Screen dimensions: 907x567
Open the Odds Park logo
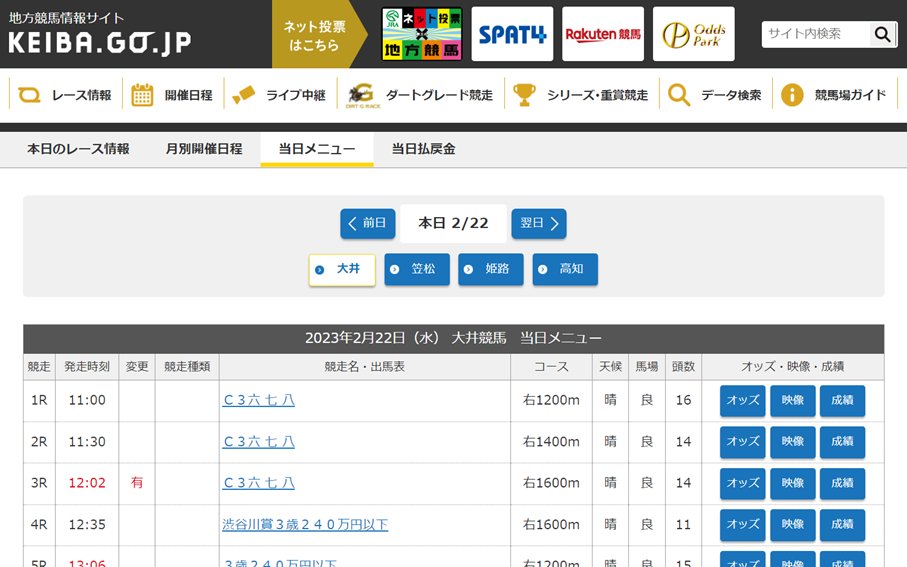(x=693, y=35)
